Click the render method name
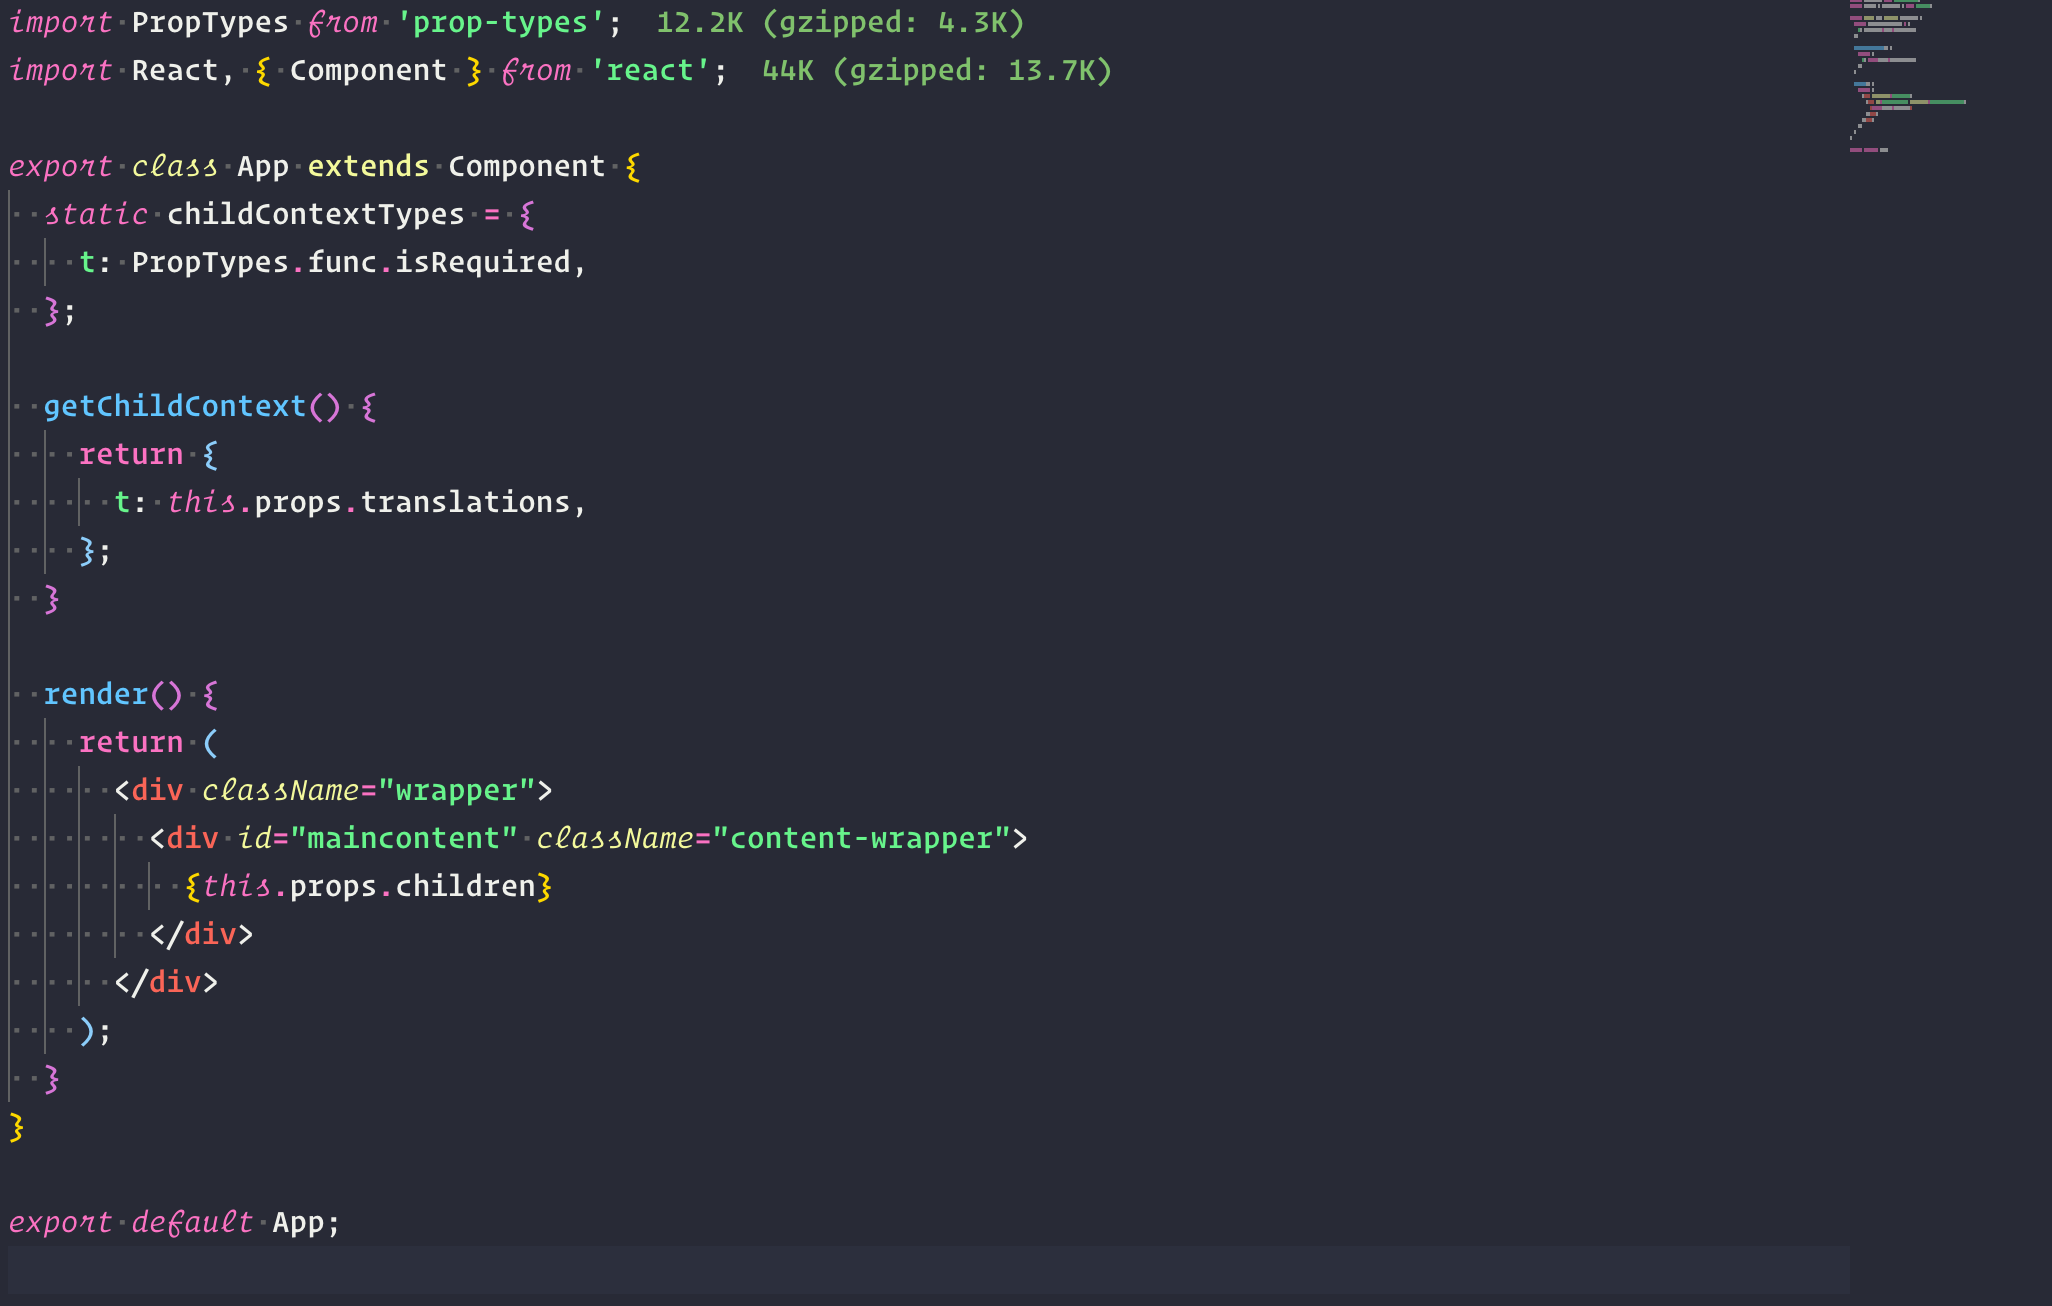The height and width of the screenshot is (1306, 2052). pos(96,695)
